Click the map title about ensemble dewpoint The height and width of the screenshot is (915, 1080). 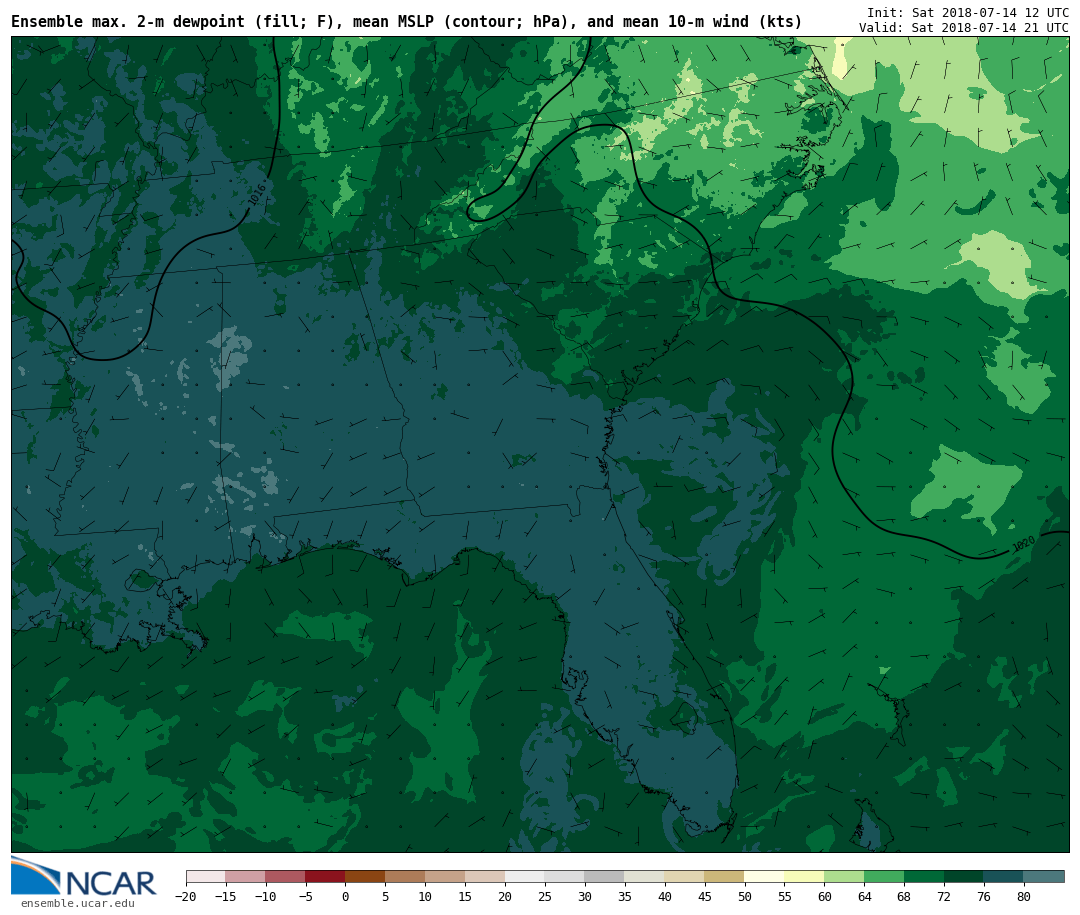406,22
